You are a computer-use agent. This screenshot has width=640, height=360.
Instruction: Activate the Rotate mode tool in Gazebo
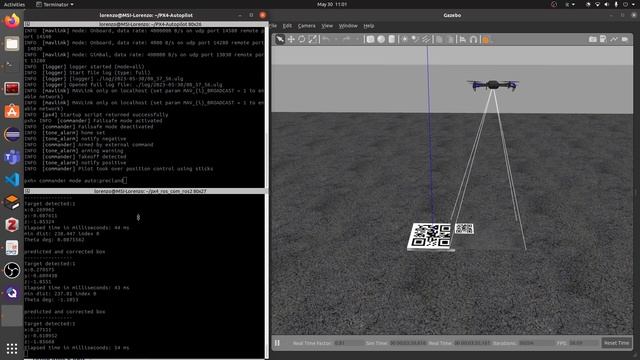coord(302,39)
